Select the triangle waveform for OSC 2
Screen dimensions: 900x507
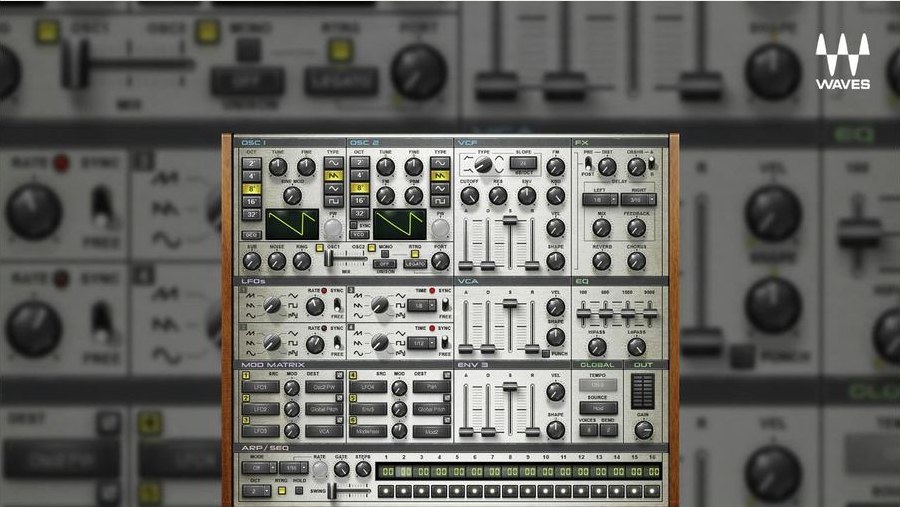[x=440, y=188]
